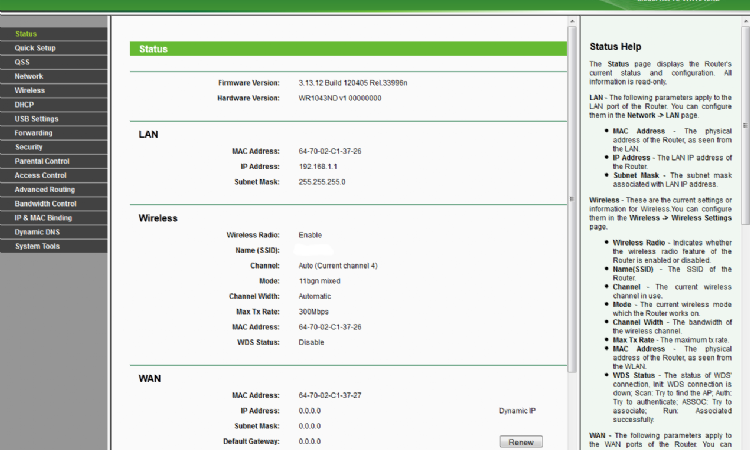Select Forwarding from the sidebar
Viewport: 750px width, 450px height.
click(34, 132)
